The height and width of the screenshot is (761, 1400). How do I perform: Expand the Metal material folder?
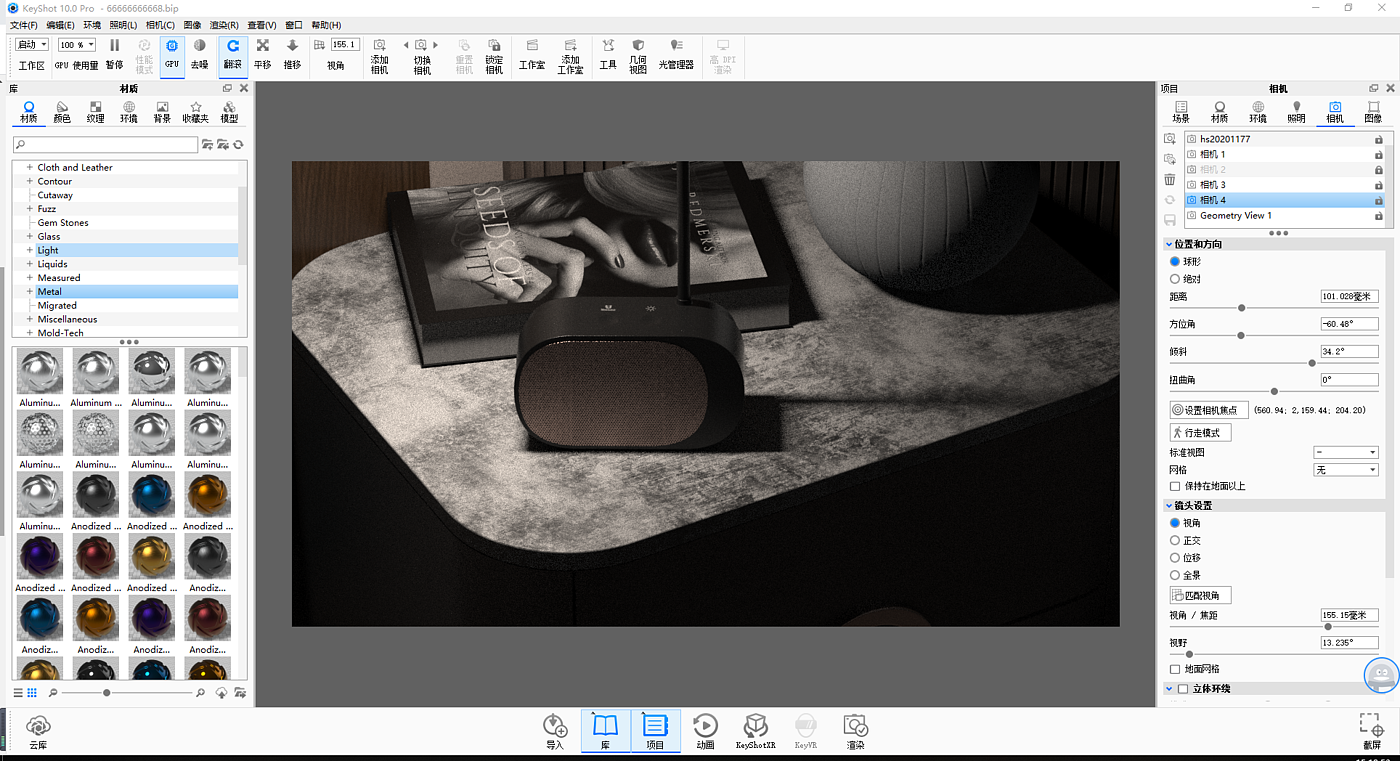pyautogui.click(x=30, y=292)
